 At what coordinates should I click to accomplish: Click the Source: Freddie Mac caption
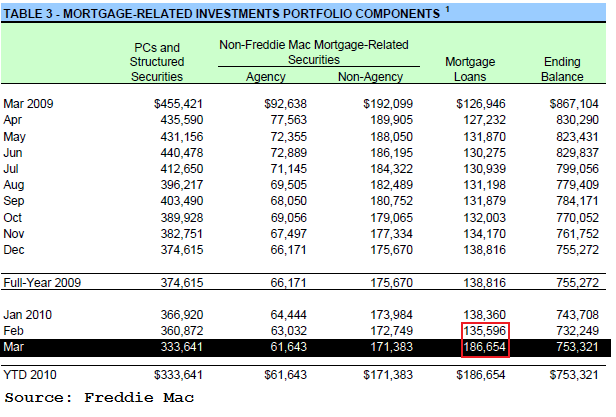(x=98, y=399)
